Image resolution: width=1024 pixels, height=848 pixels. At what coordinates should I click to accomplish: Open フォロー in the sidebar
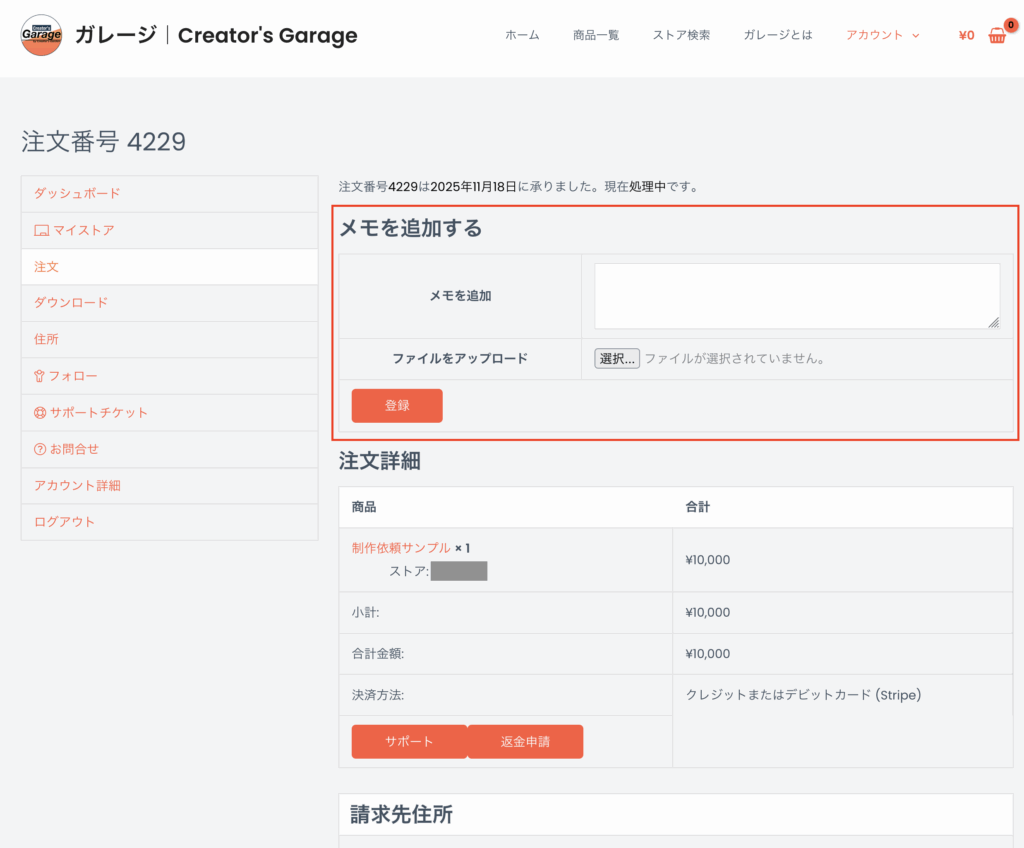(x=73, y=376)
